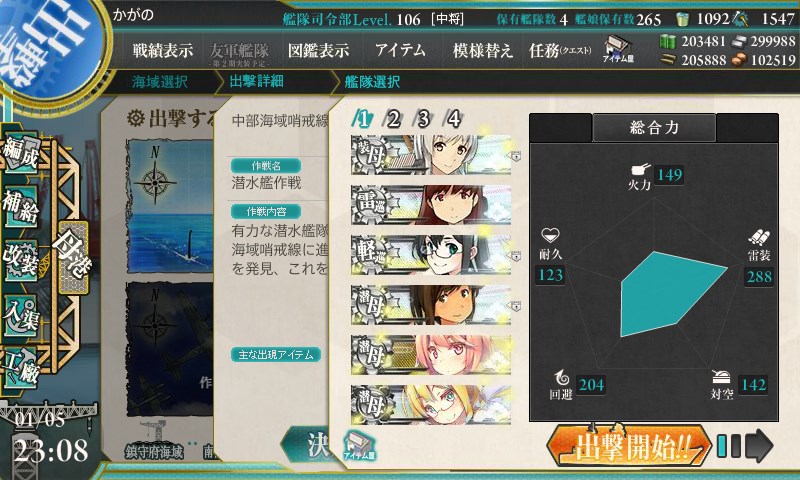Click the teal page indicator bar beside arrow
The width and height of the screenshot is (800, 480).
point(722,446)
